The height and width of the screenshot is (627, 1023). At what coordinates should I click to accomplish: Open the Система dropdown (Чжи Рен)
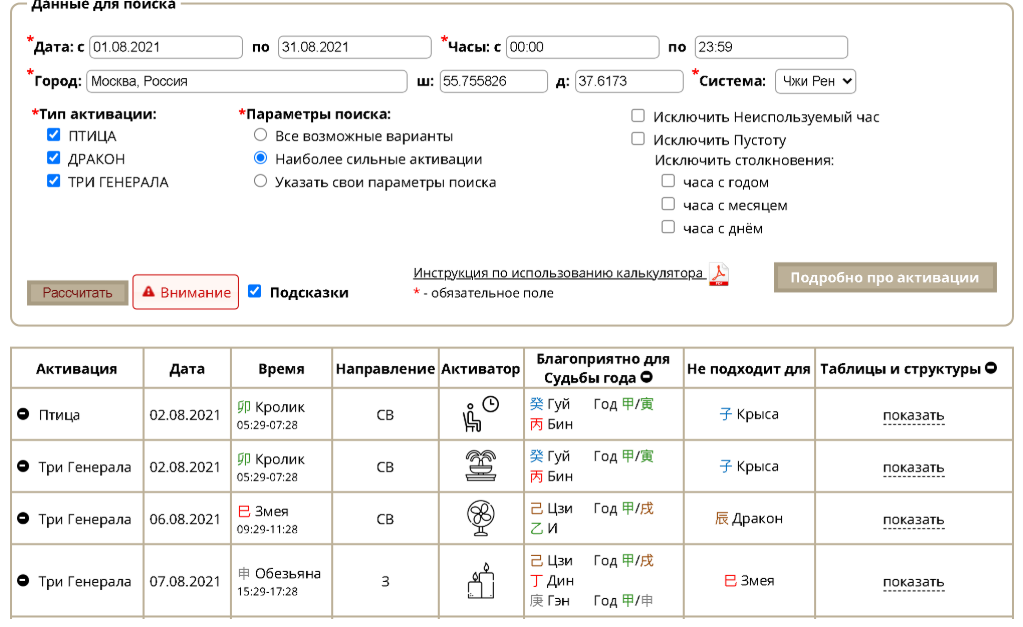815,81
